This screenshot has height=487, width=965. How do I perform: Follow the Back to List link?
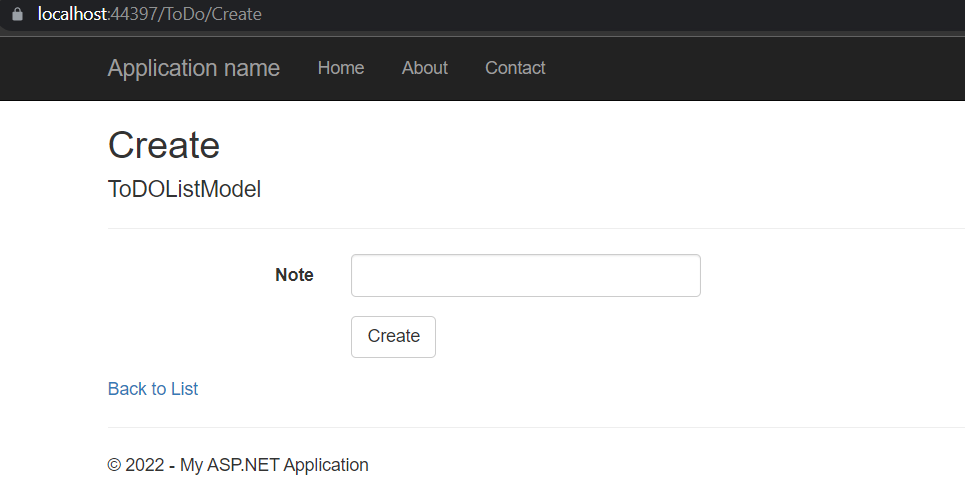pyautogui.click(x=153, y=389)
